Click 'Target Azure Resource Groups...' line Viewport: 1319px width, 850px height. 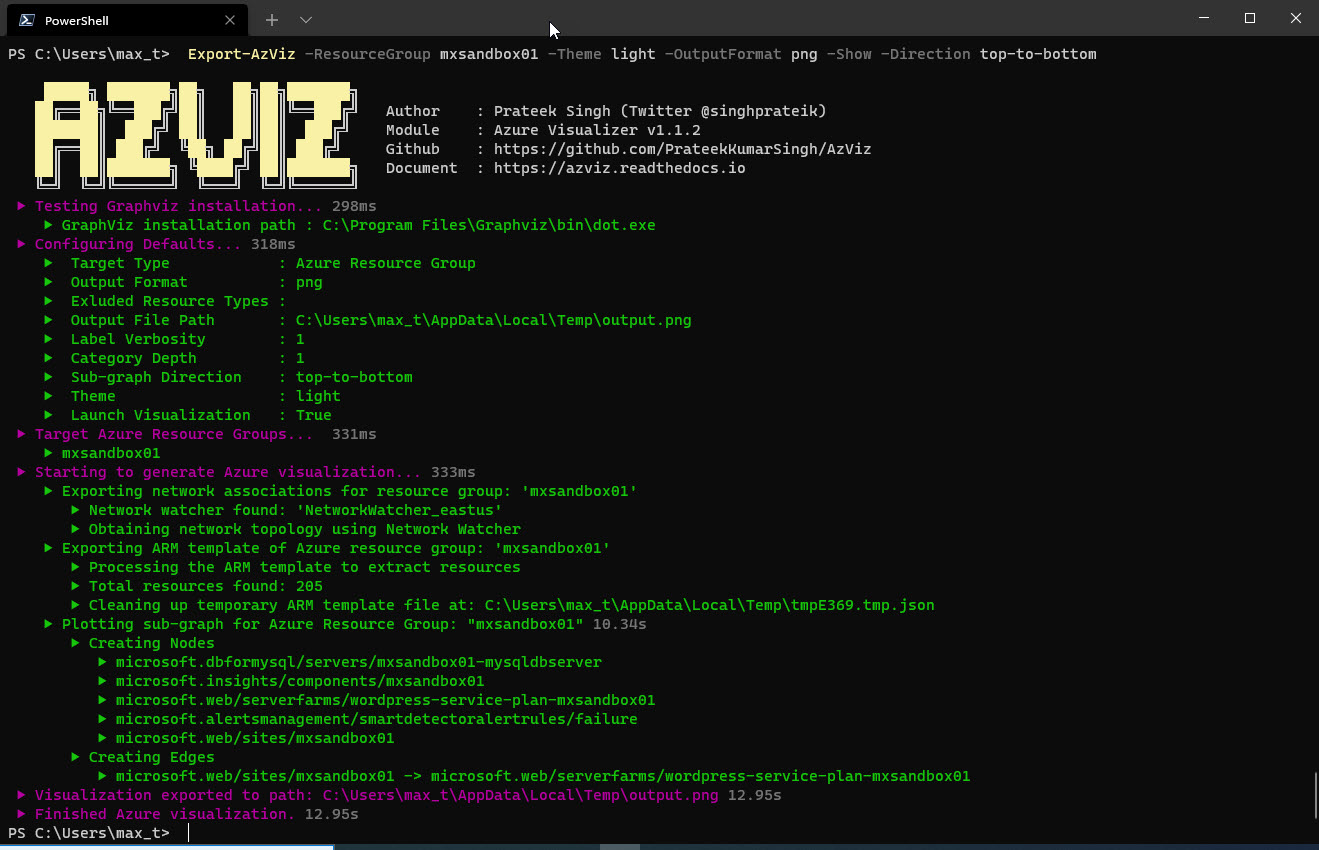[197, 434]
